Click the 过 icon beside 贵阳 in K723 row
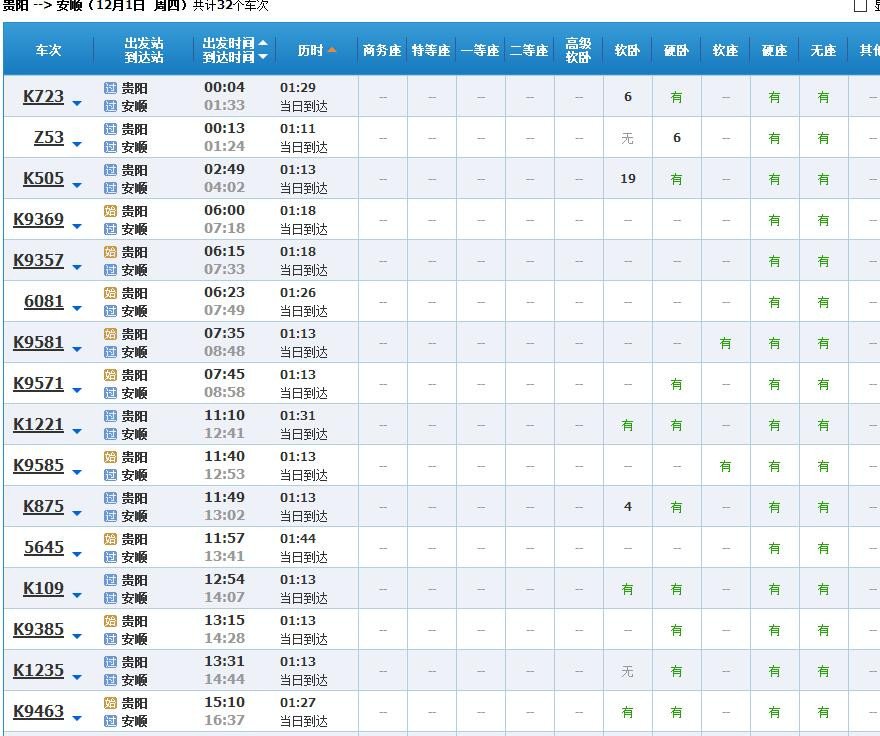The width and height of the screenshot is (880, 736). 110,89
